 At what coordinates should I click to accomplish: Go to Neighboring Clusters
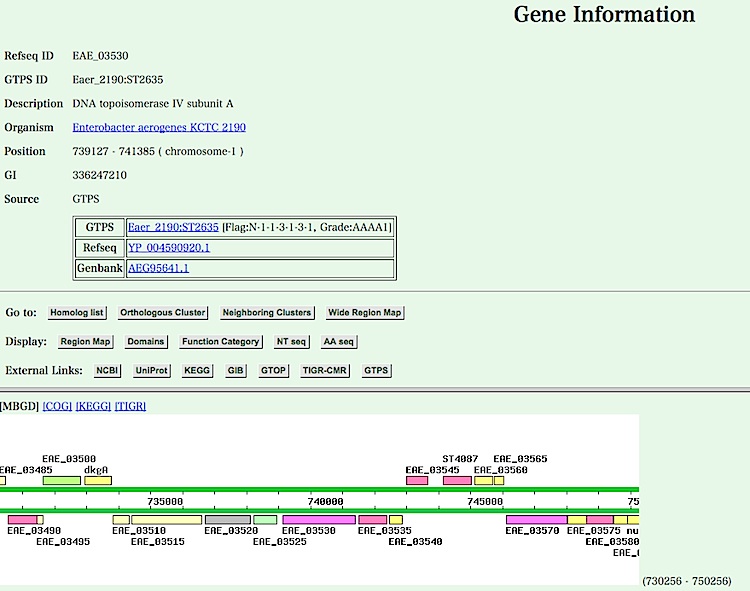coord(267,313)
